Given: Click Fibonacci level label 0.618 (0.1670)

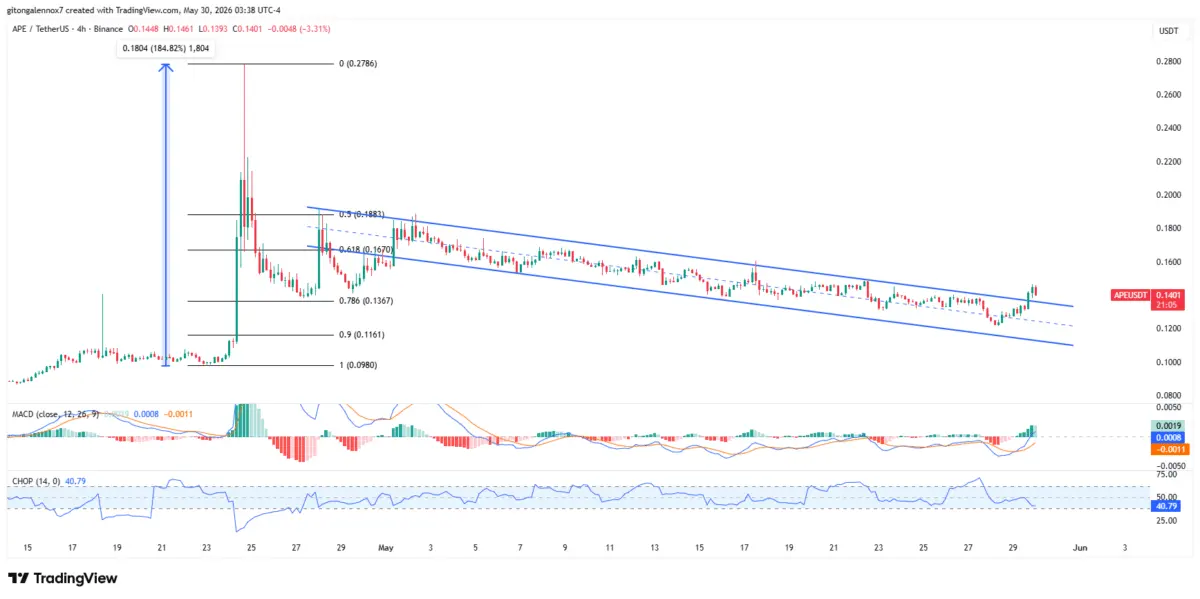Looking at the screenshot, I should [365, 250].
